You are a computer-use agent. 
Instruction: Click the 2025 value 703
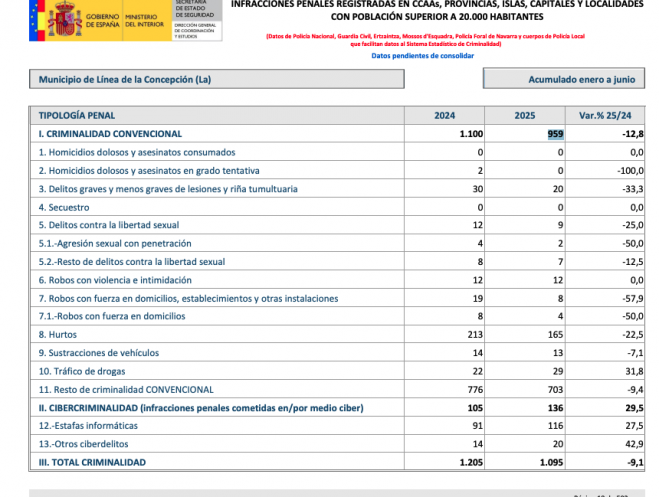coord(555,389)
